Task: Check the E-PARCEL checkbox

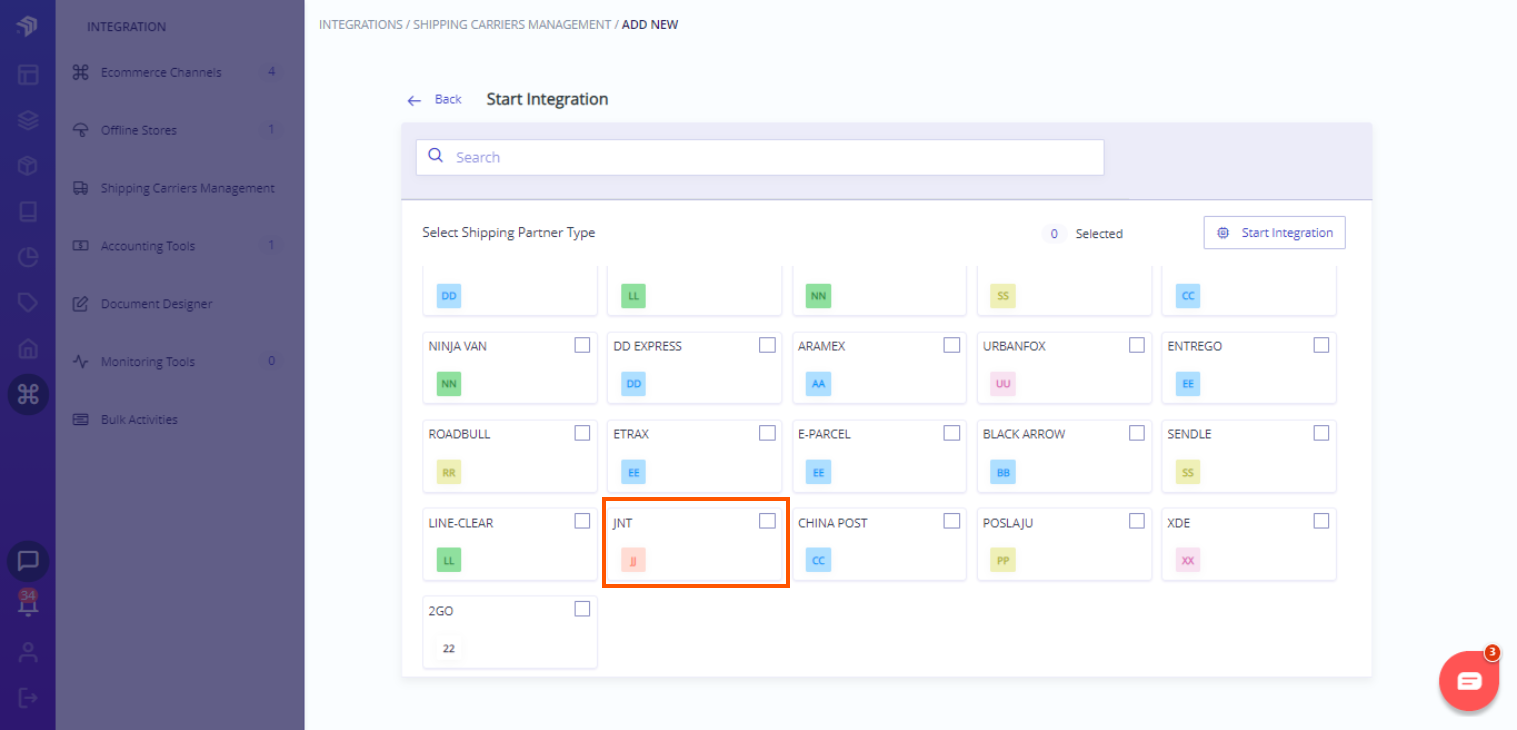Action: click(x=952, y=433)
